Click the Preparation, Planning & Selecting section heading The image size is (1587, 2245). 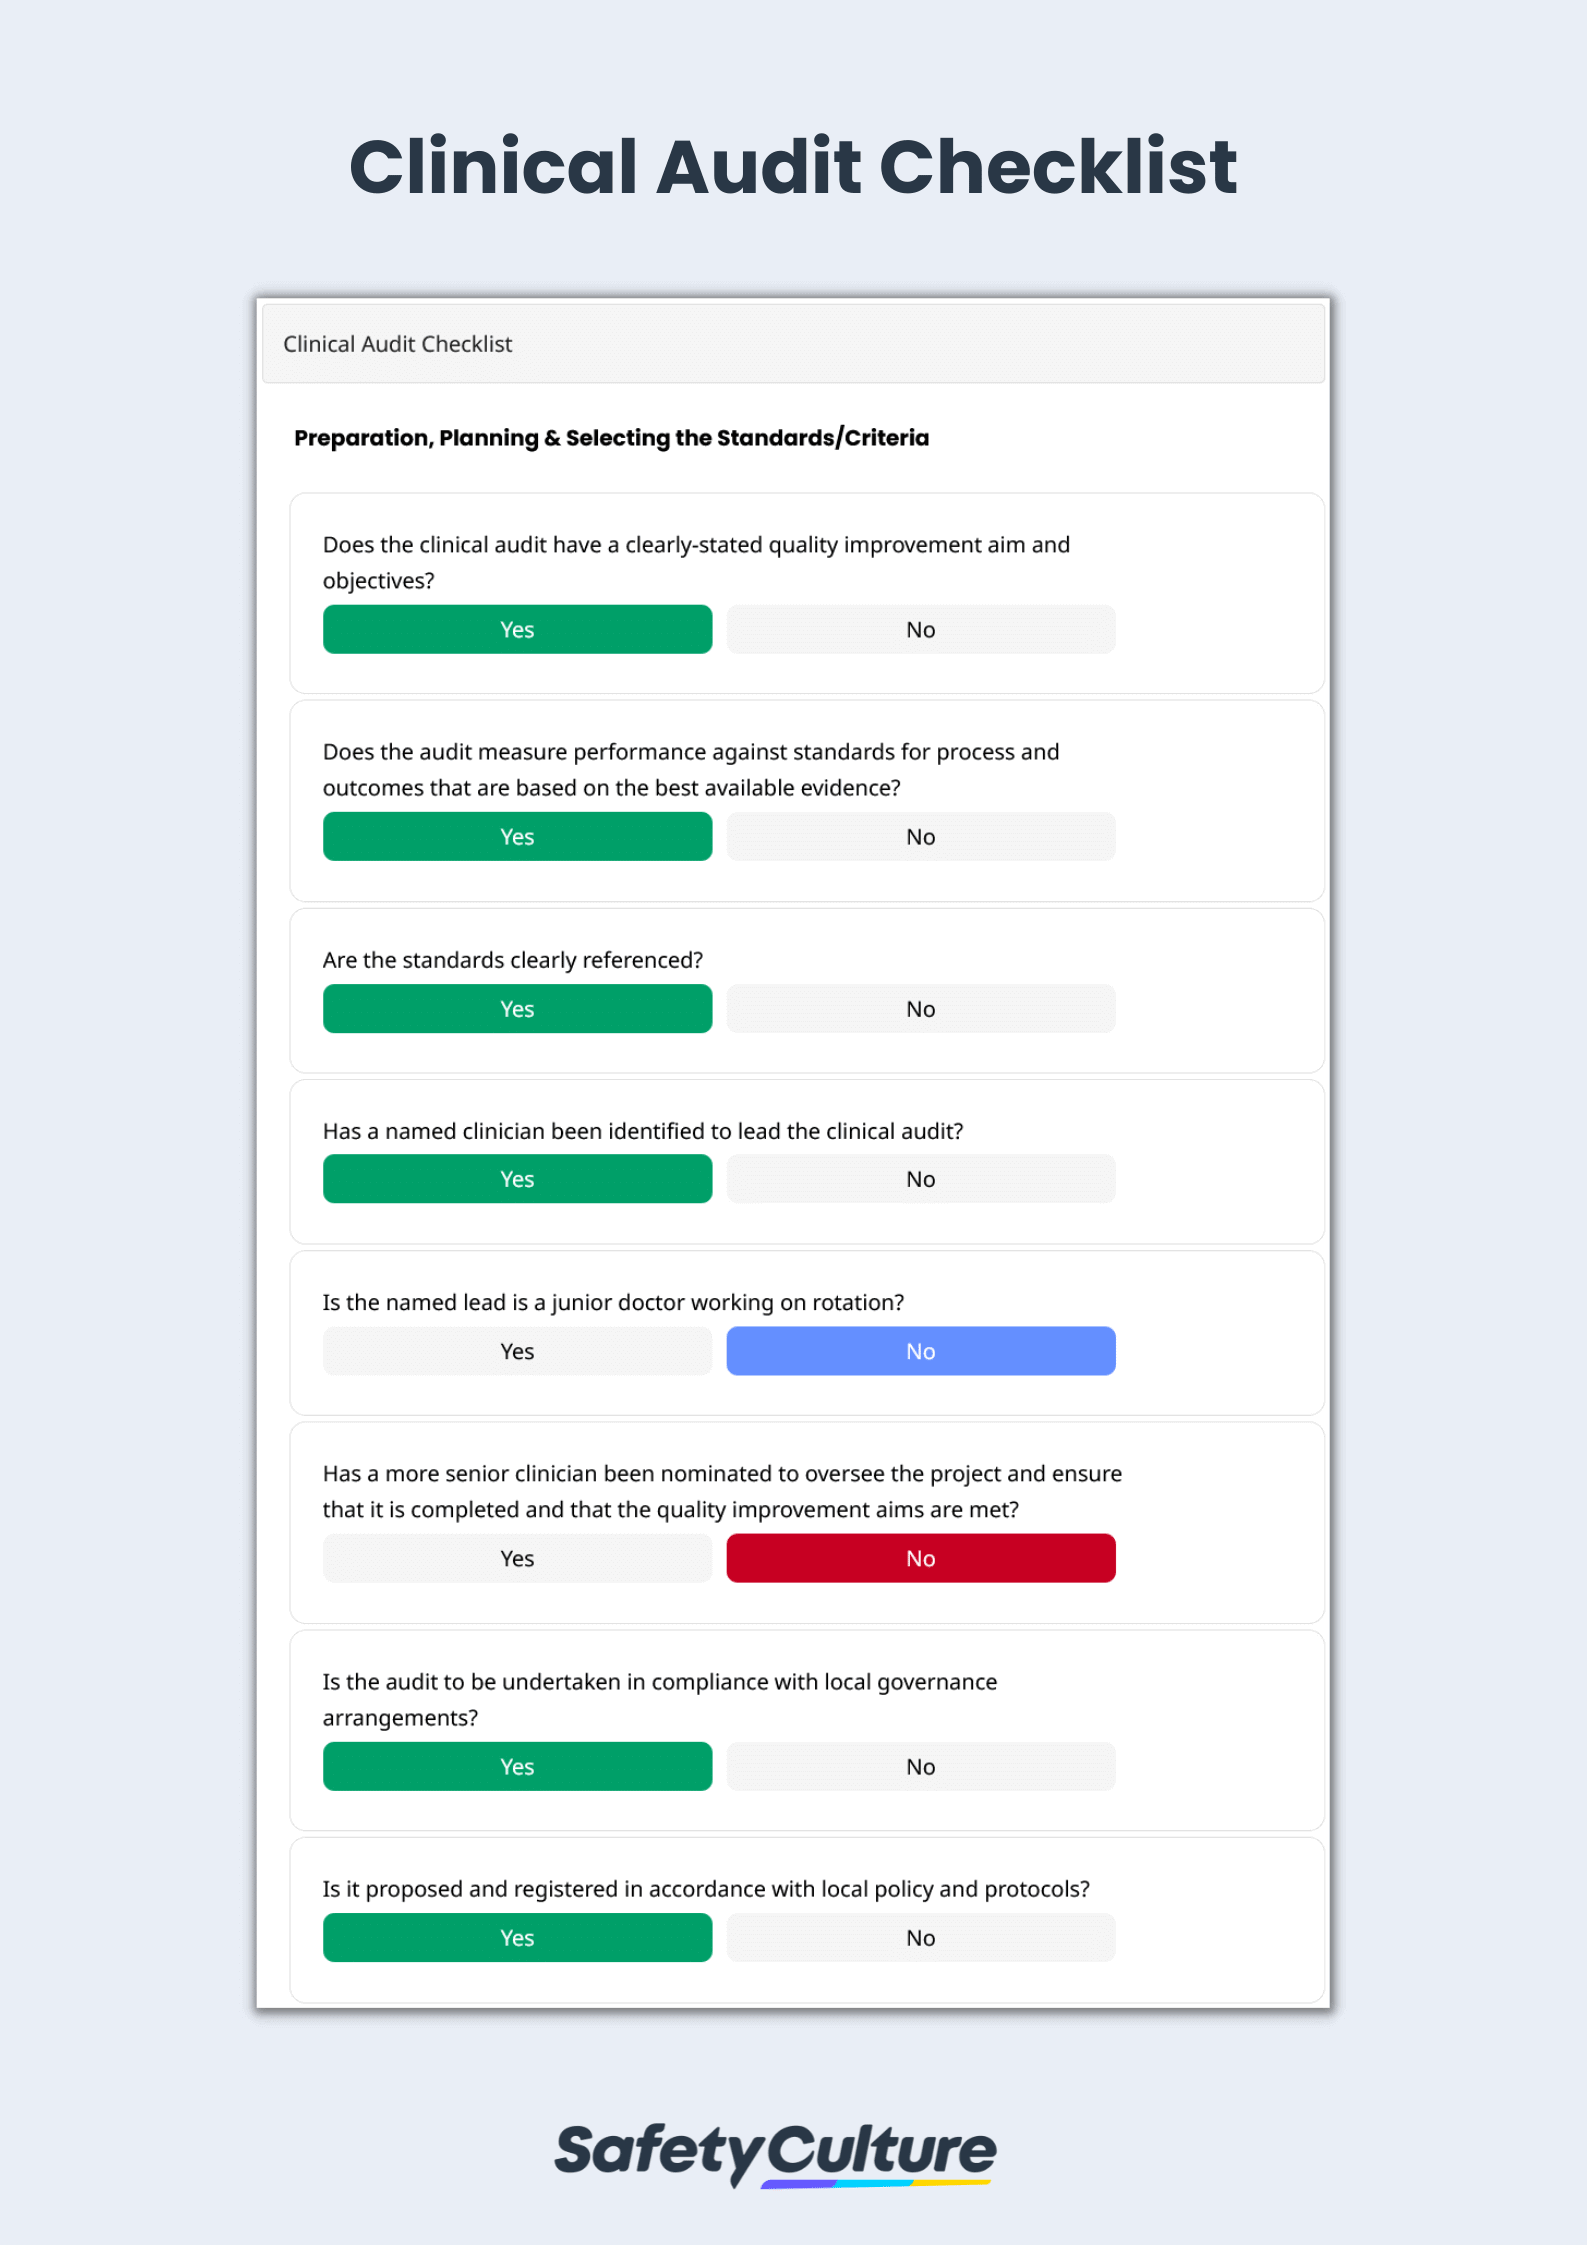tap(611, 438)
